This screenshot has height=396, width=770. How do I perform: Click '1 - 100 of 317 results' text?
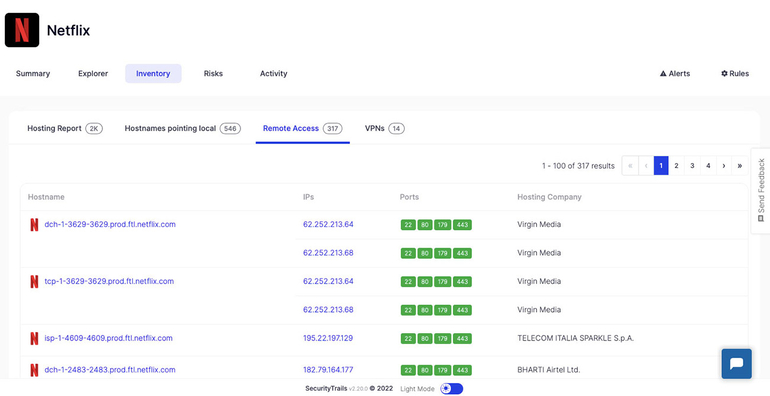click(578, 166)
